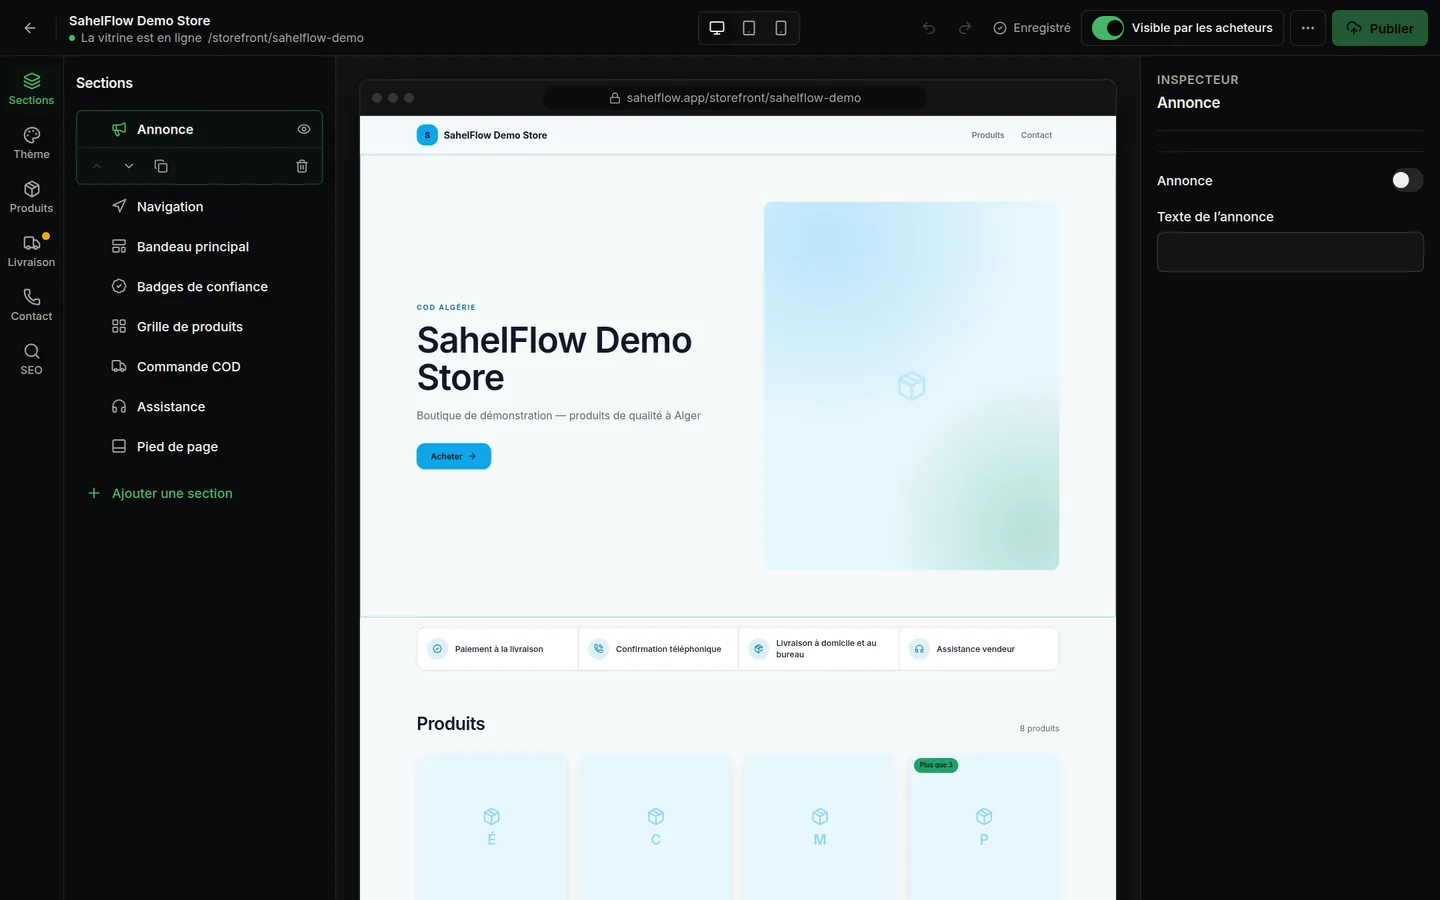Select the Pied de page section

[x=199, y=447]
